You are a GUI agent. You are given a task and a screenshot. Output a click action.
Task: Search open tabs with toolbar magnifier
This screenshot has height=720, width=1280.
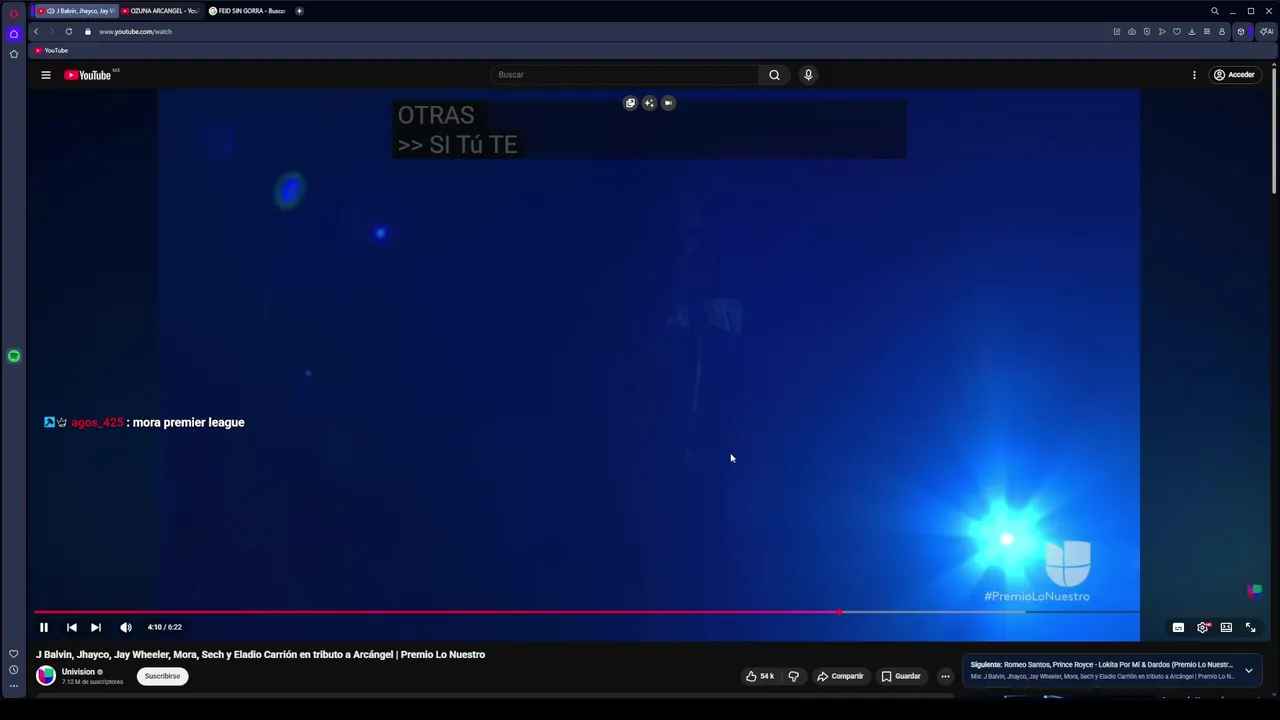1215,11
